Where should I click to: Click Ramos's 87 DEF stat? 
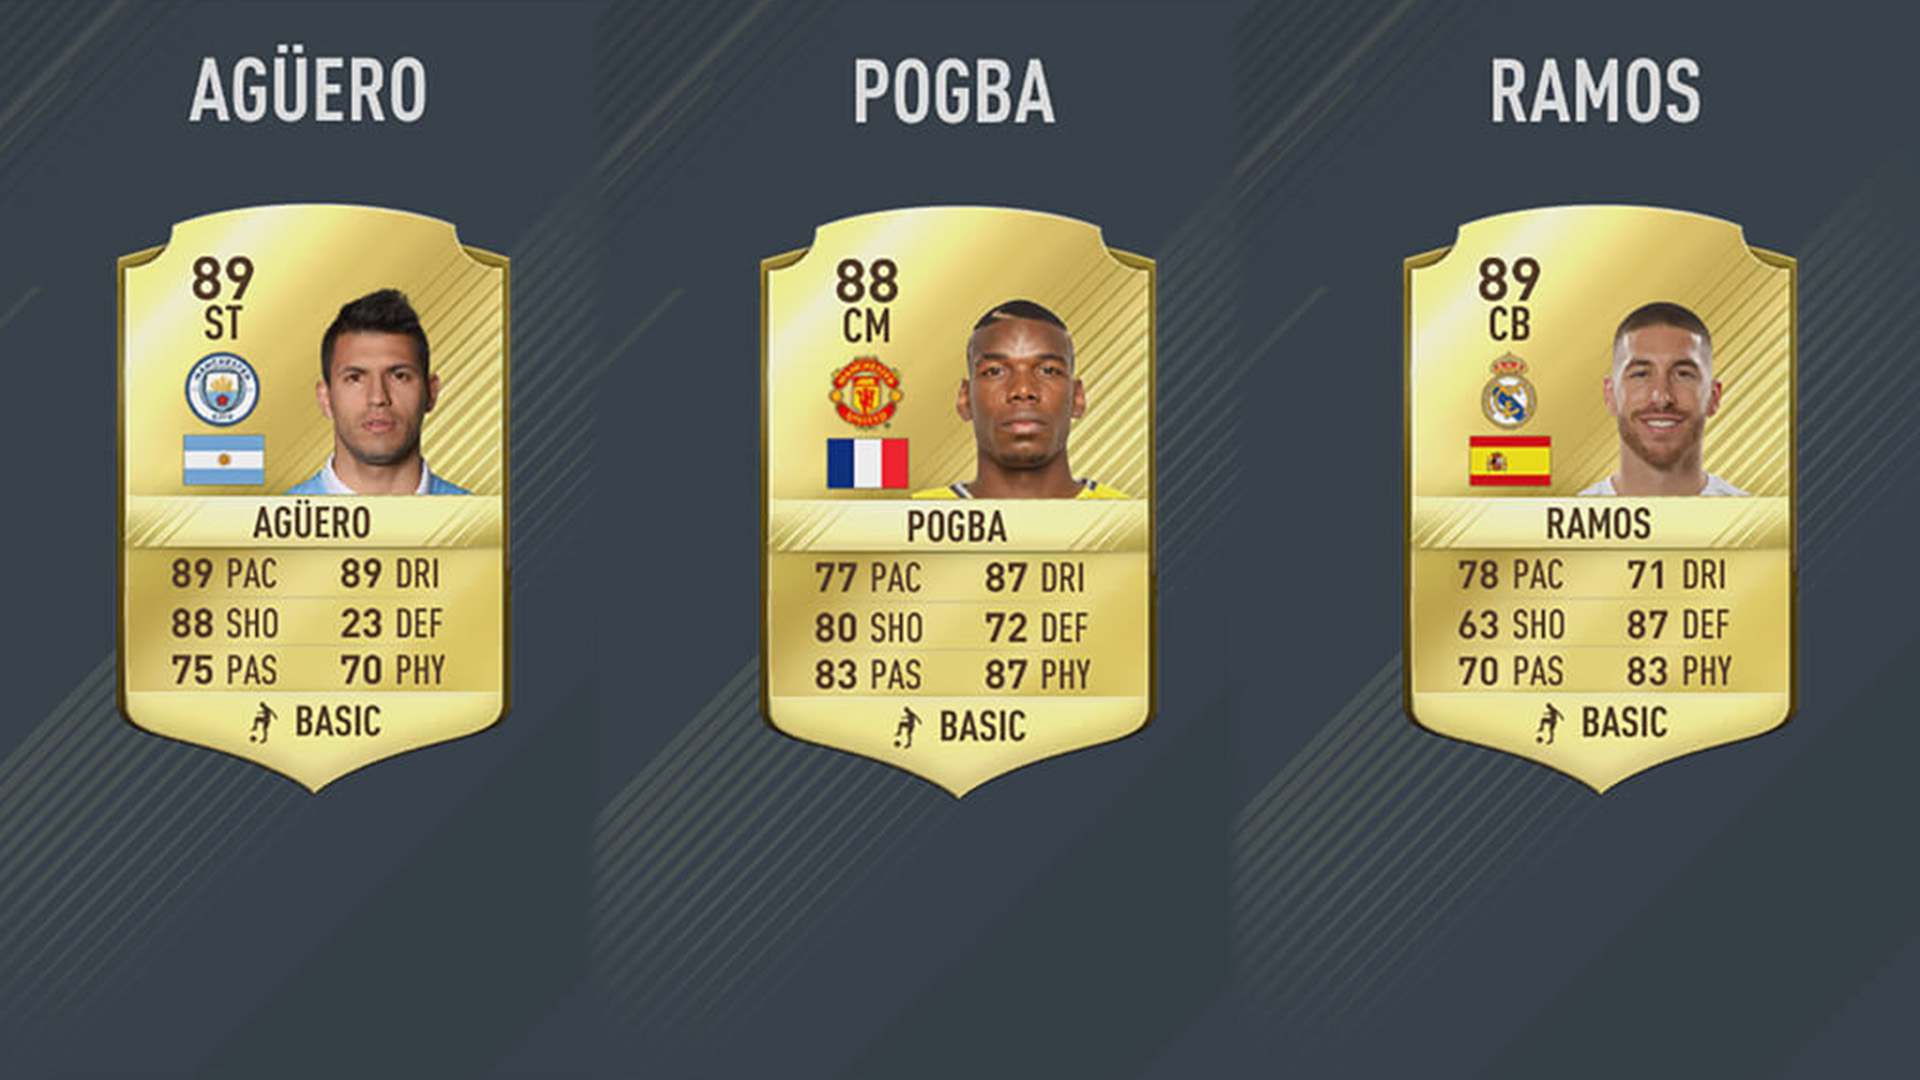point(1678,625)
